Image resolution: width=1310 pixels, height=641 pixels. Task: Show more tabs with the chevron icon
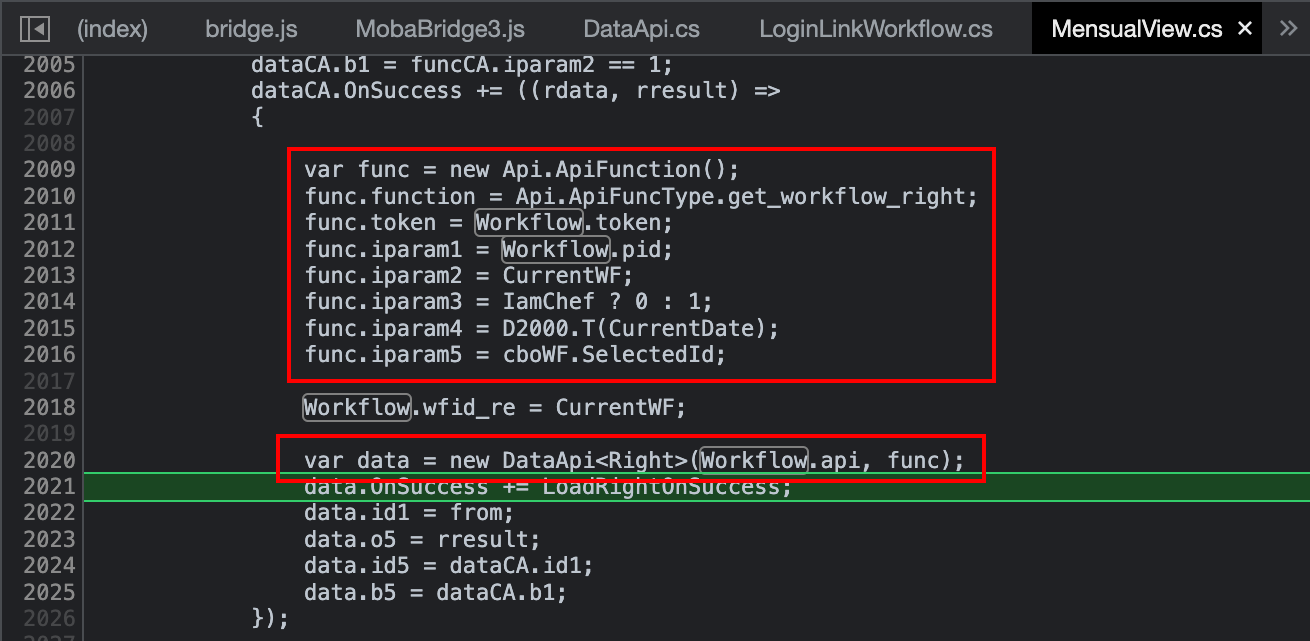coord(1288,28)
